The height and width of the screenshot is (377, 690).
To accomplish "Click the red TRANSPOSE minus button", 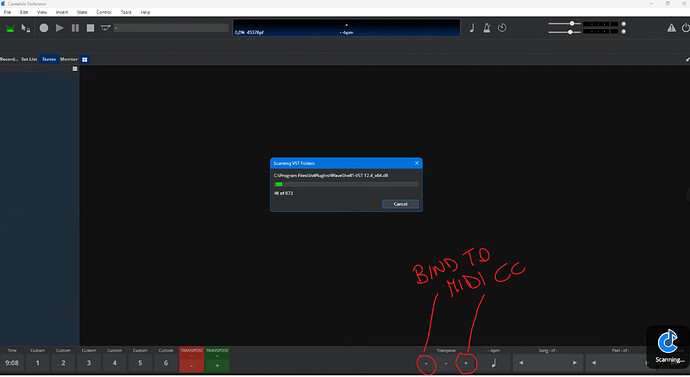I will pyautogui.click(x=191, y=360).
